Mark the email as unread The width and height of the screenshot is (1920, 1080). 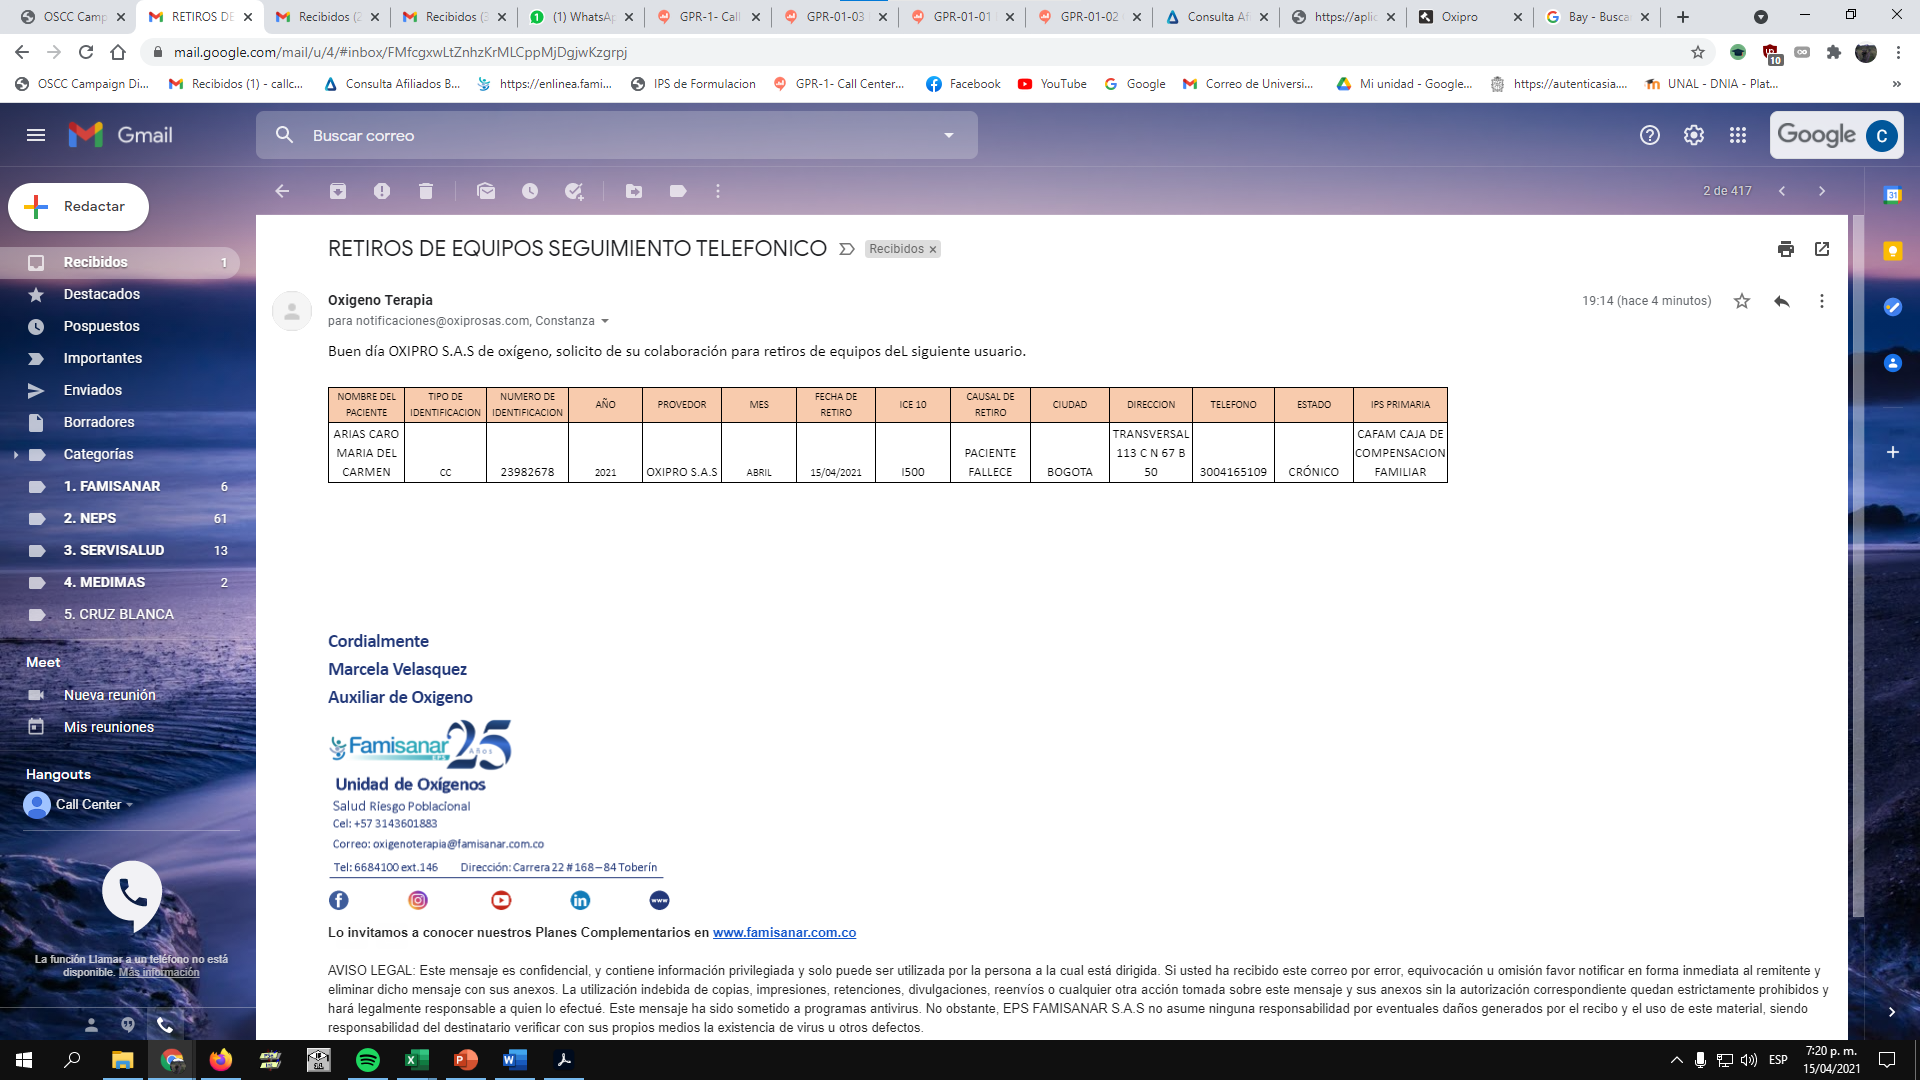click(486, 191)
